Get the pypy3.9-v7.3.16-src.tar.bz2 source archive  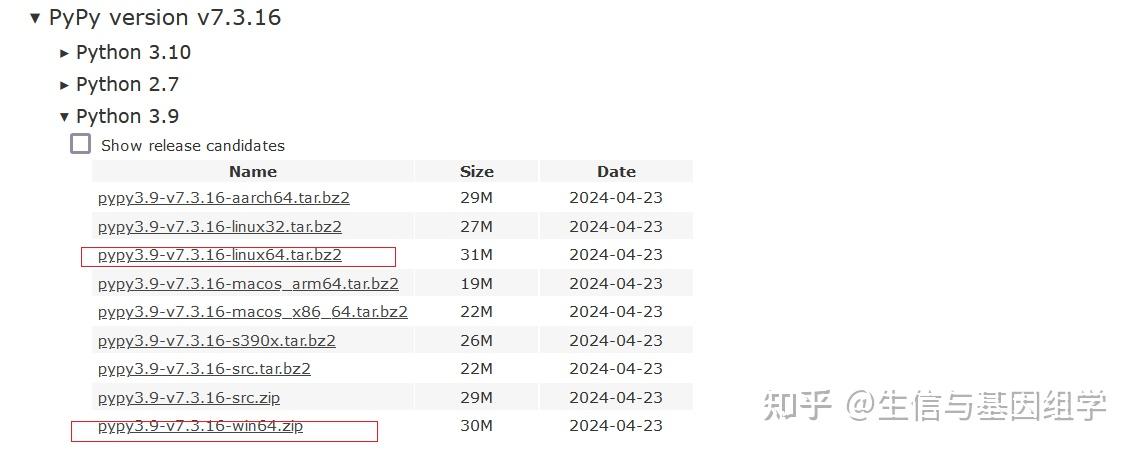coord(204,368)
